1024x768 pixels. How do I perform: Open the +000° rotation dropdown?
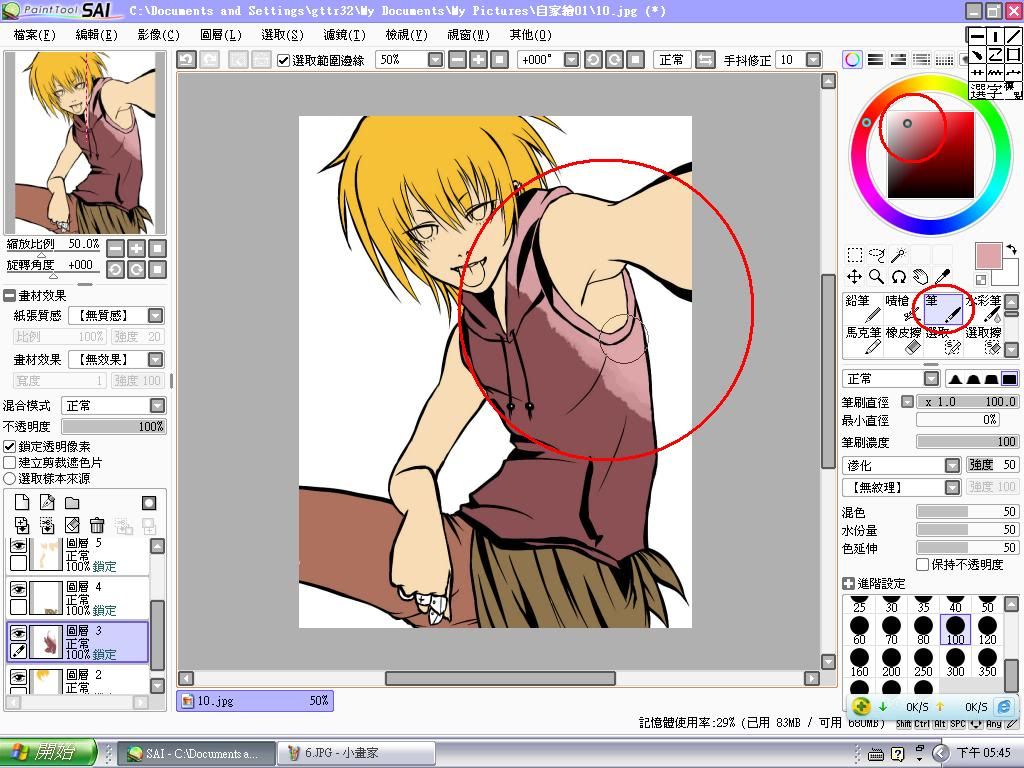pos(571,60)
